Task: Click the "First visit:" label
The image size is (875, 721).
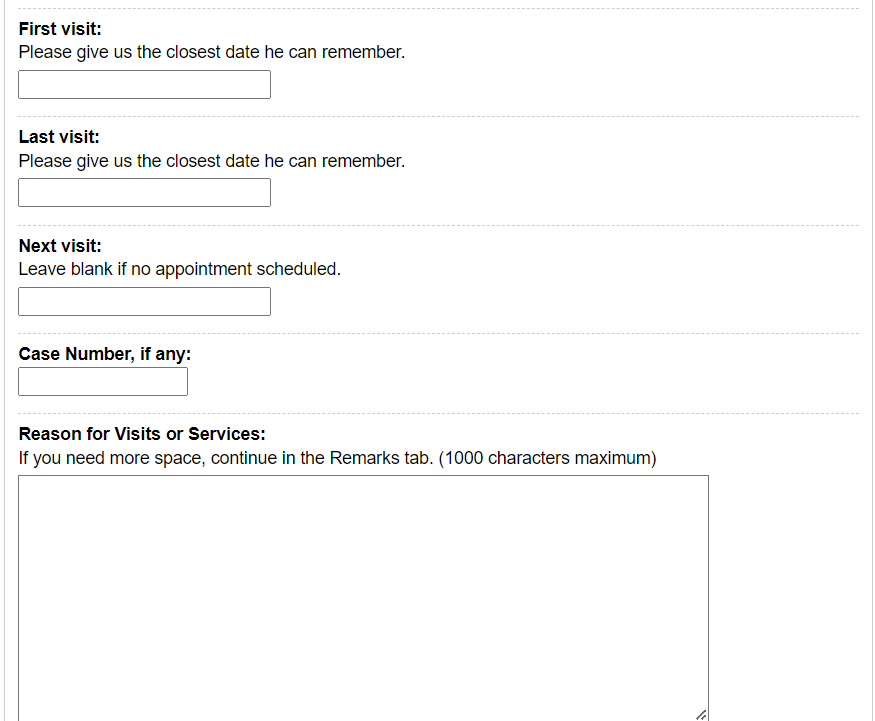Action: (x=60, y=29)
